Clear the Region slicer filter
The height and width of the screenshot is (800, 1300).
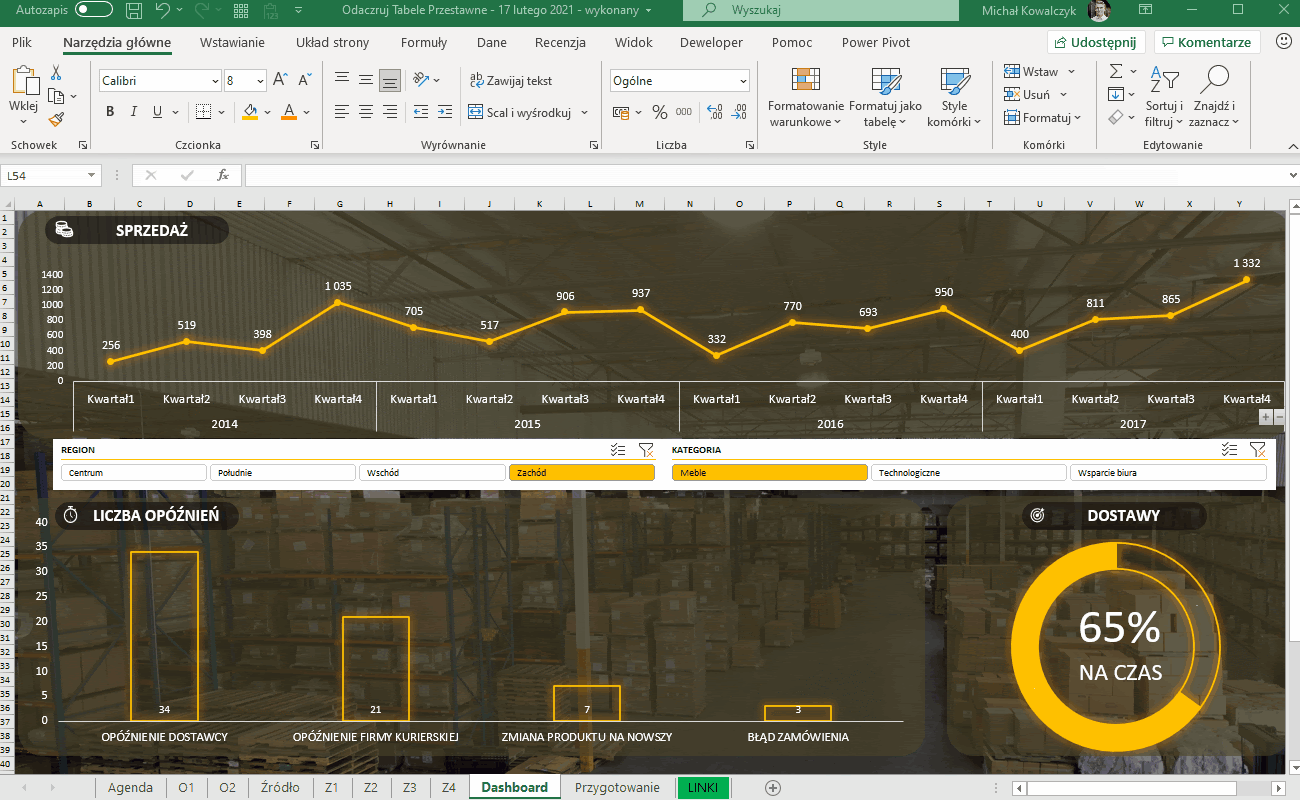[646, 450]
